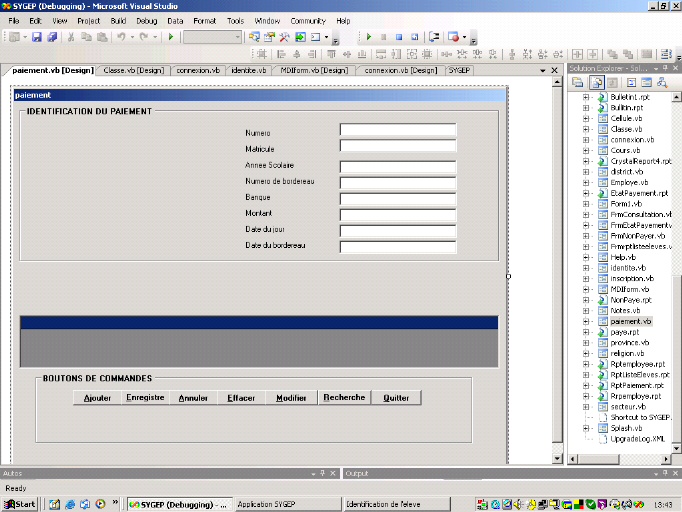Click the Quitter button
The height and width of the screenshot is (512, 682).
[x=396, y=398]
